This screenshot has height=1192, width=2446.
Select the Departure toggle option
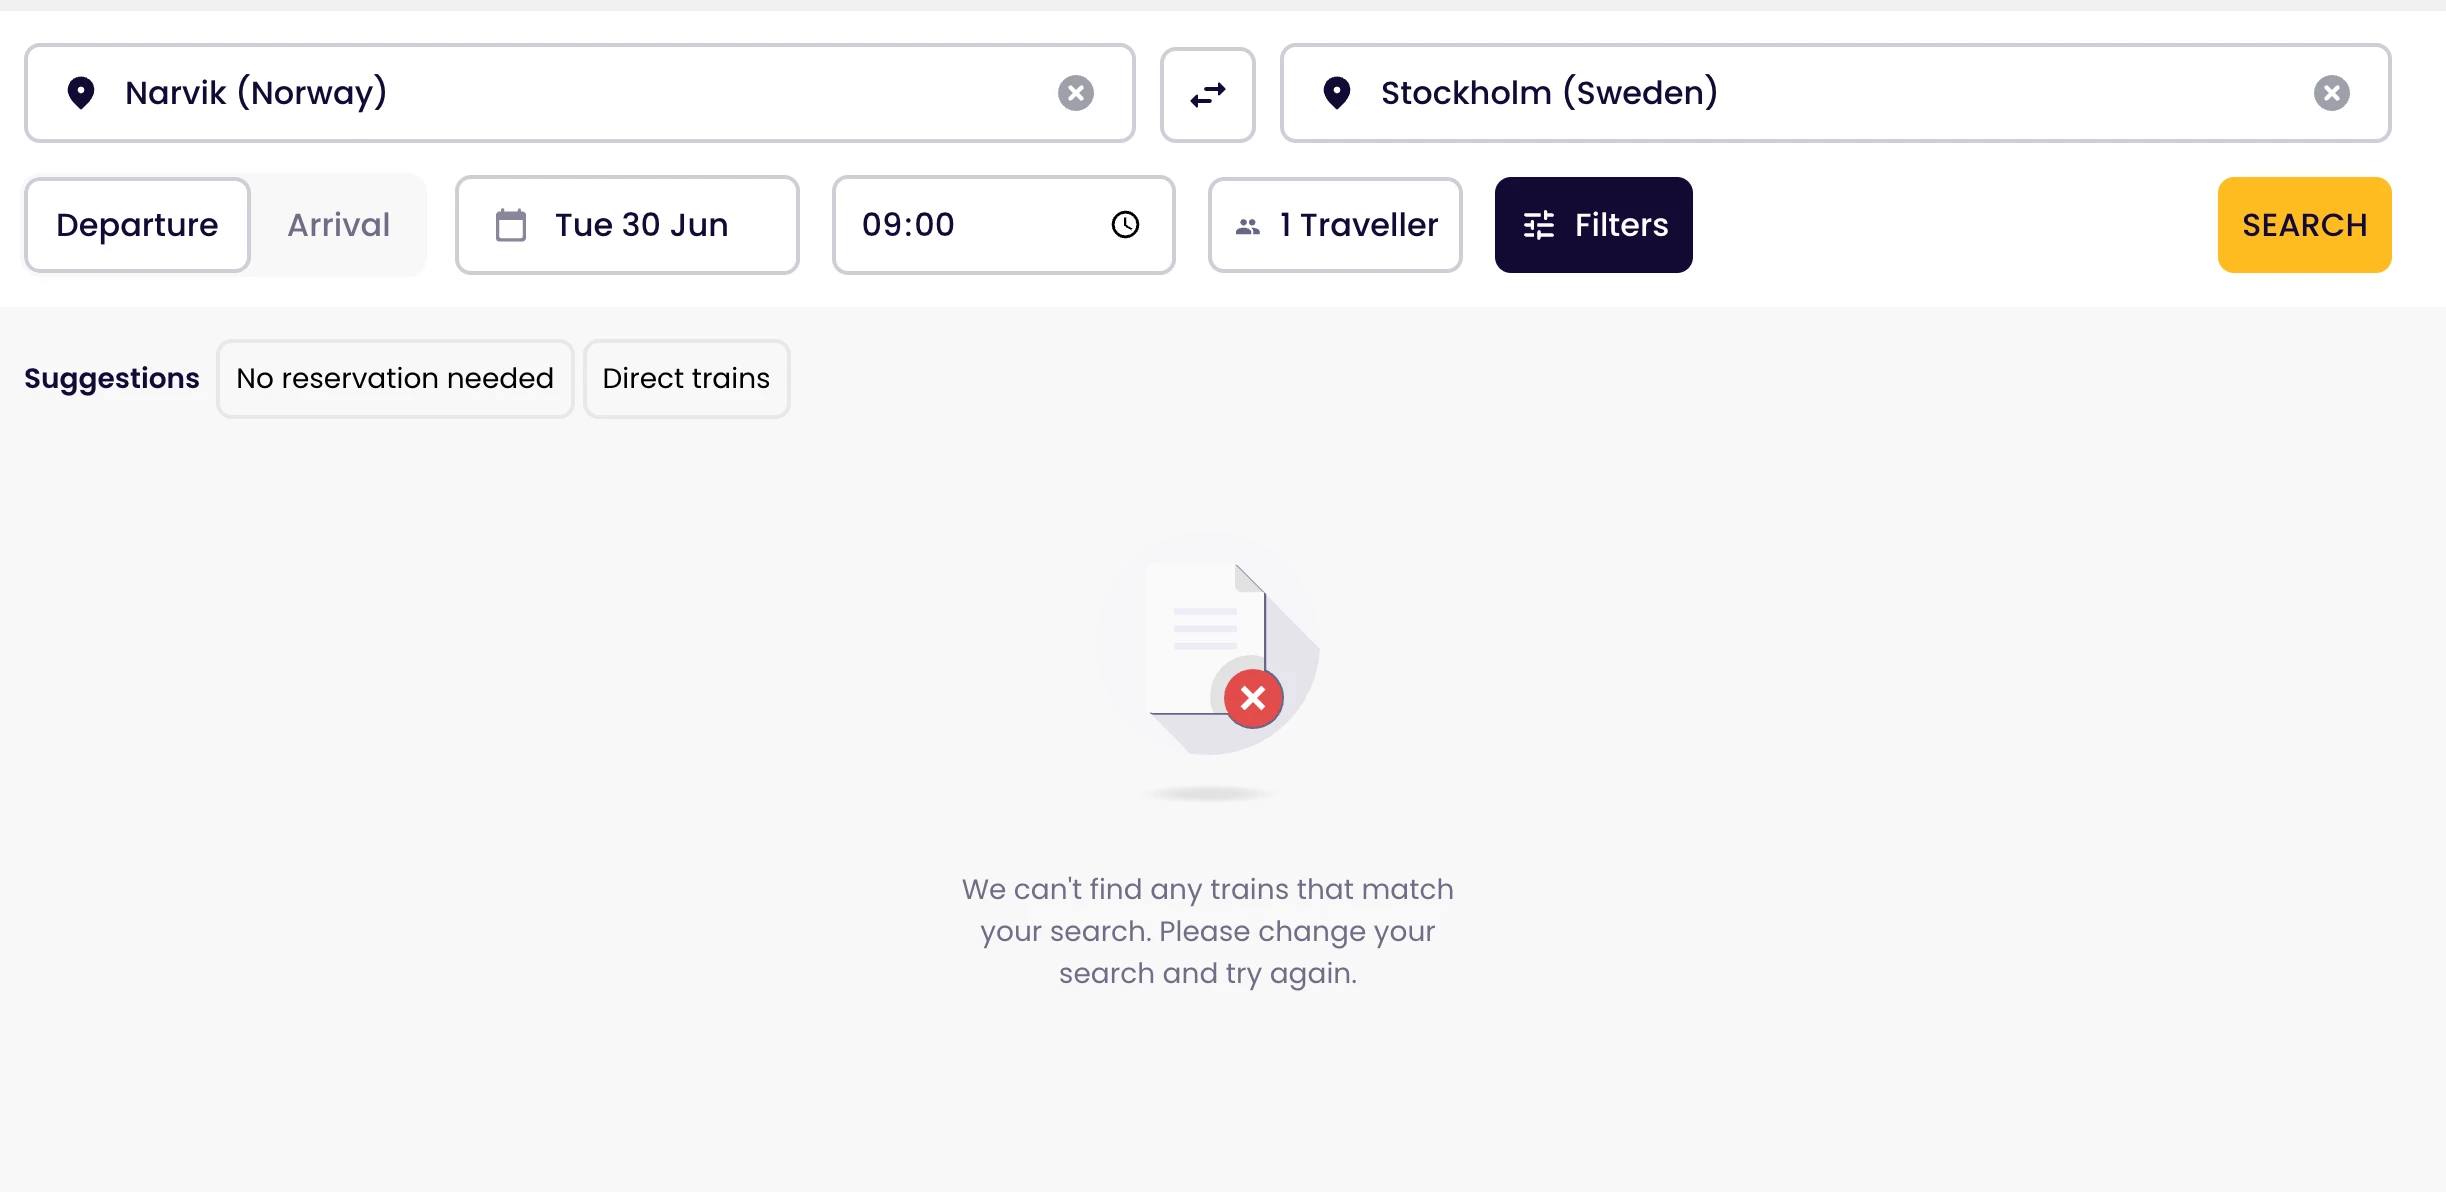tap(137, 225)
